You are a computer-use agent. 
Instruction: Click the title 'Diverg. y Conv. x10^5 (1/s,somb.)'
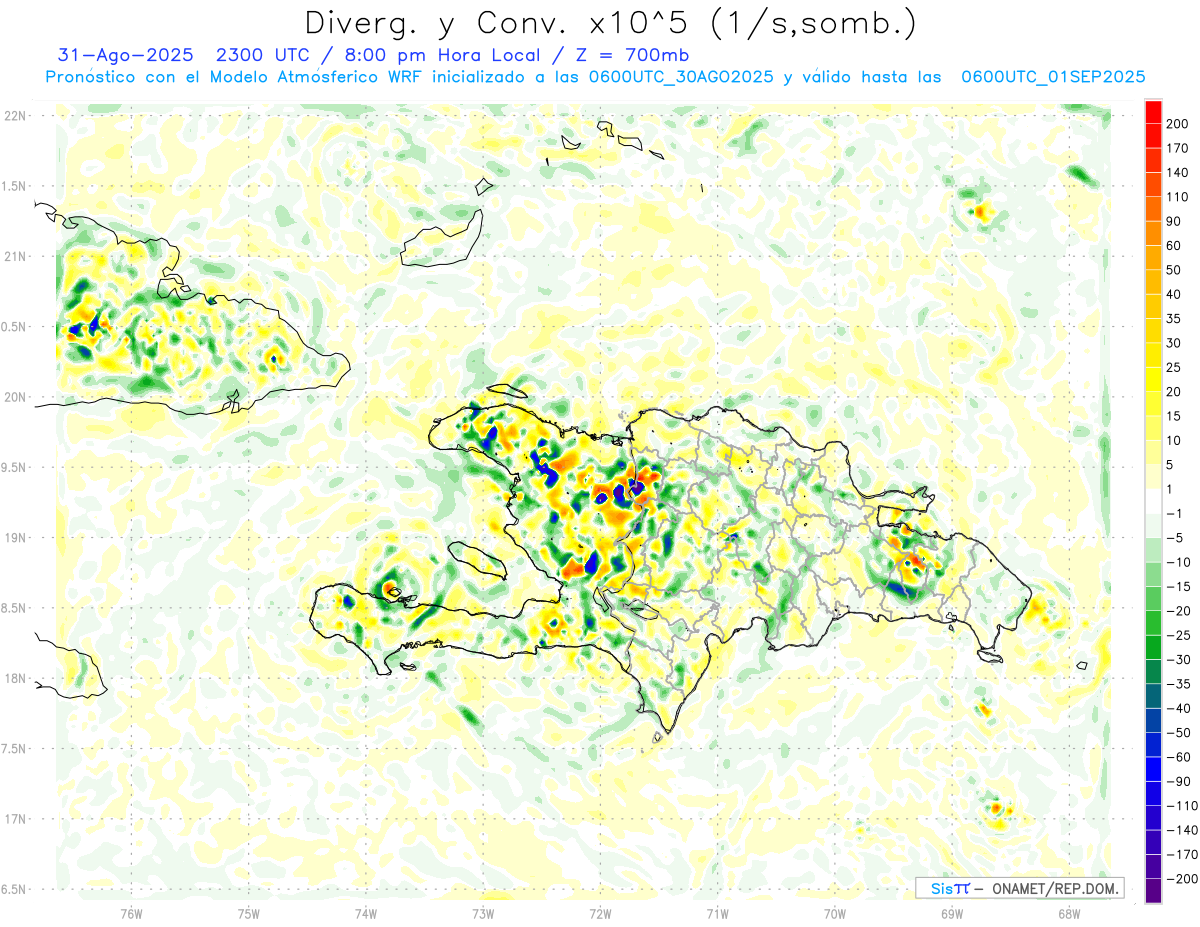click(x=609, y=23)
